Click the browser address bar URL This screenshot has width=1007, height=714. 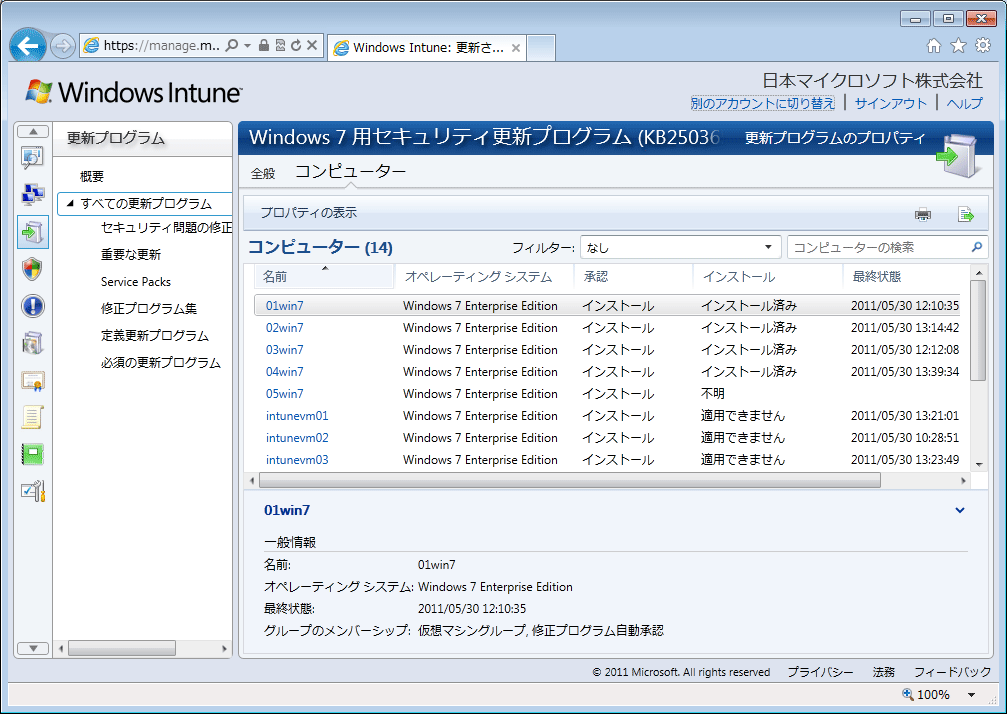(162, 46)
